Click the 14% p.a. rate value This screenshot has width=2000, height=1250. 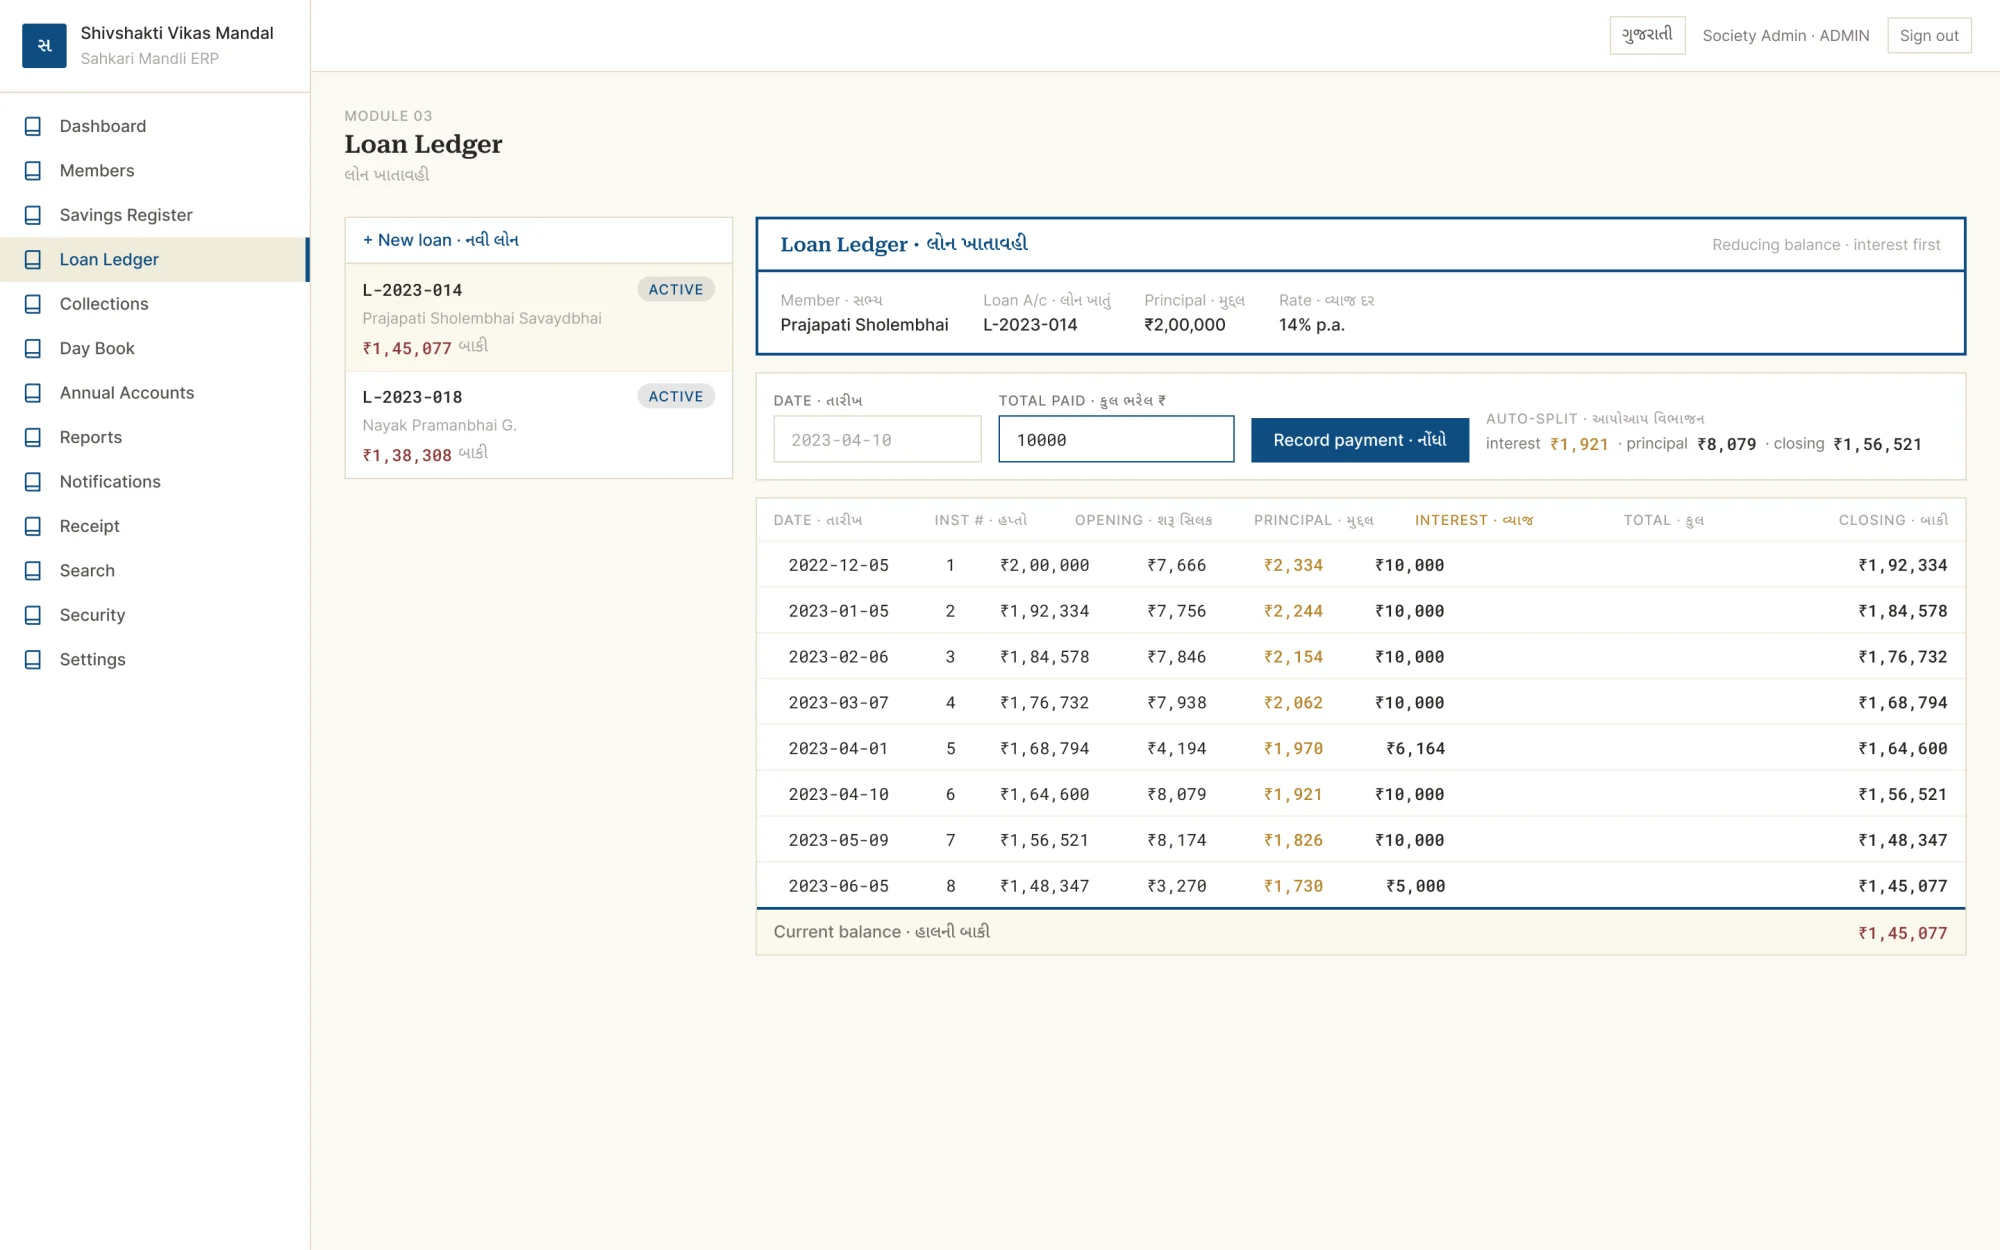pyautogui.click(x=1312, y=325)
